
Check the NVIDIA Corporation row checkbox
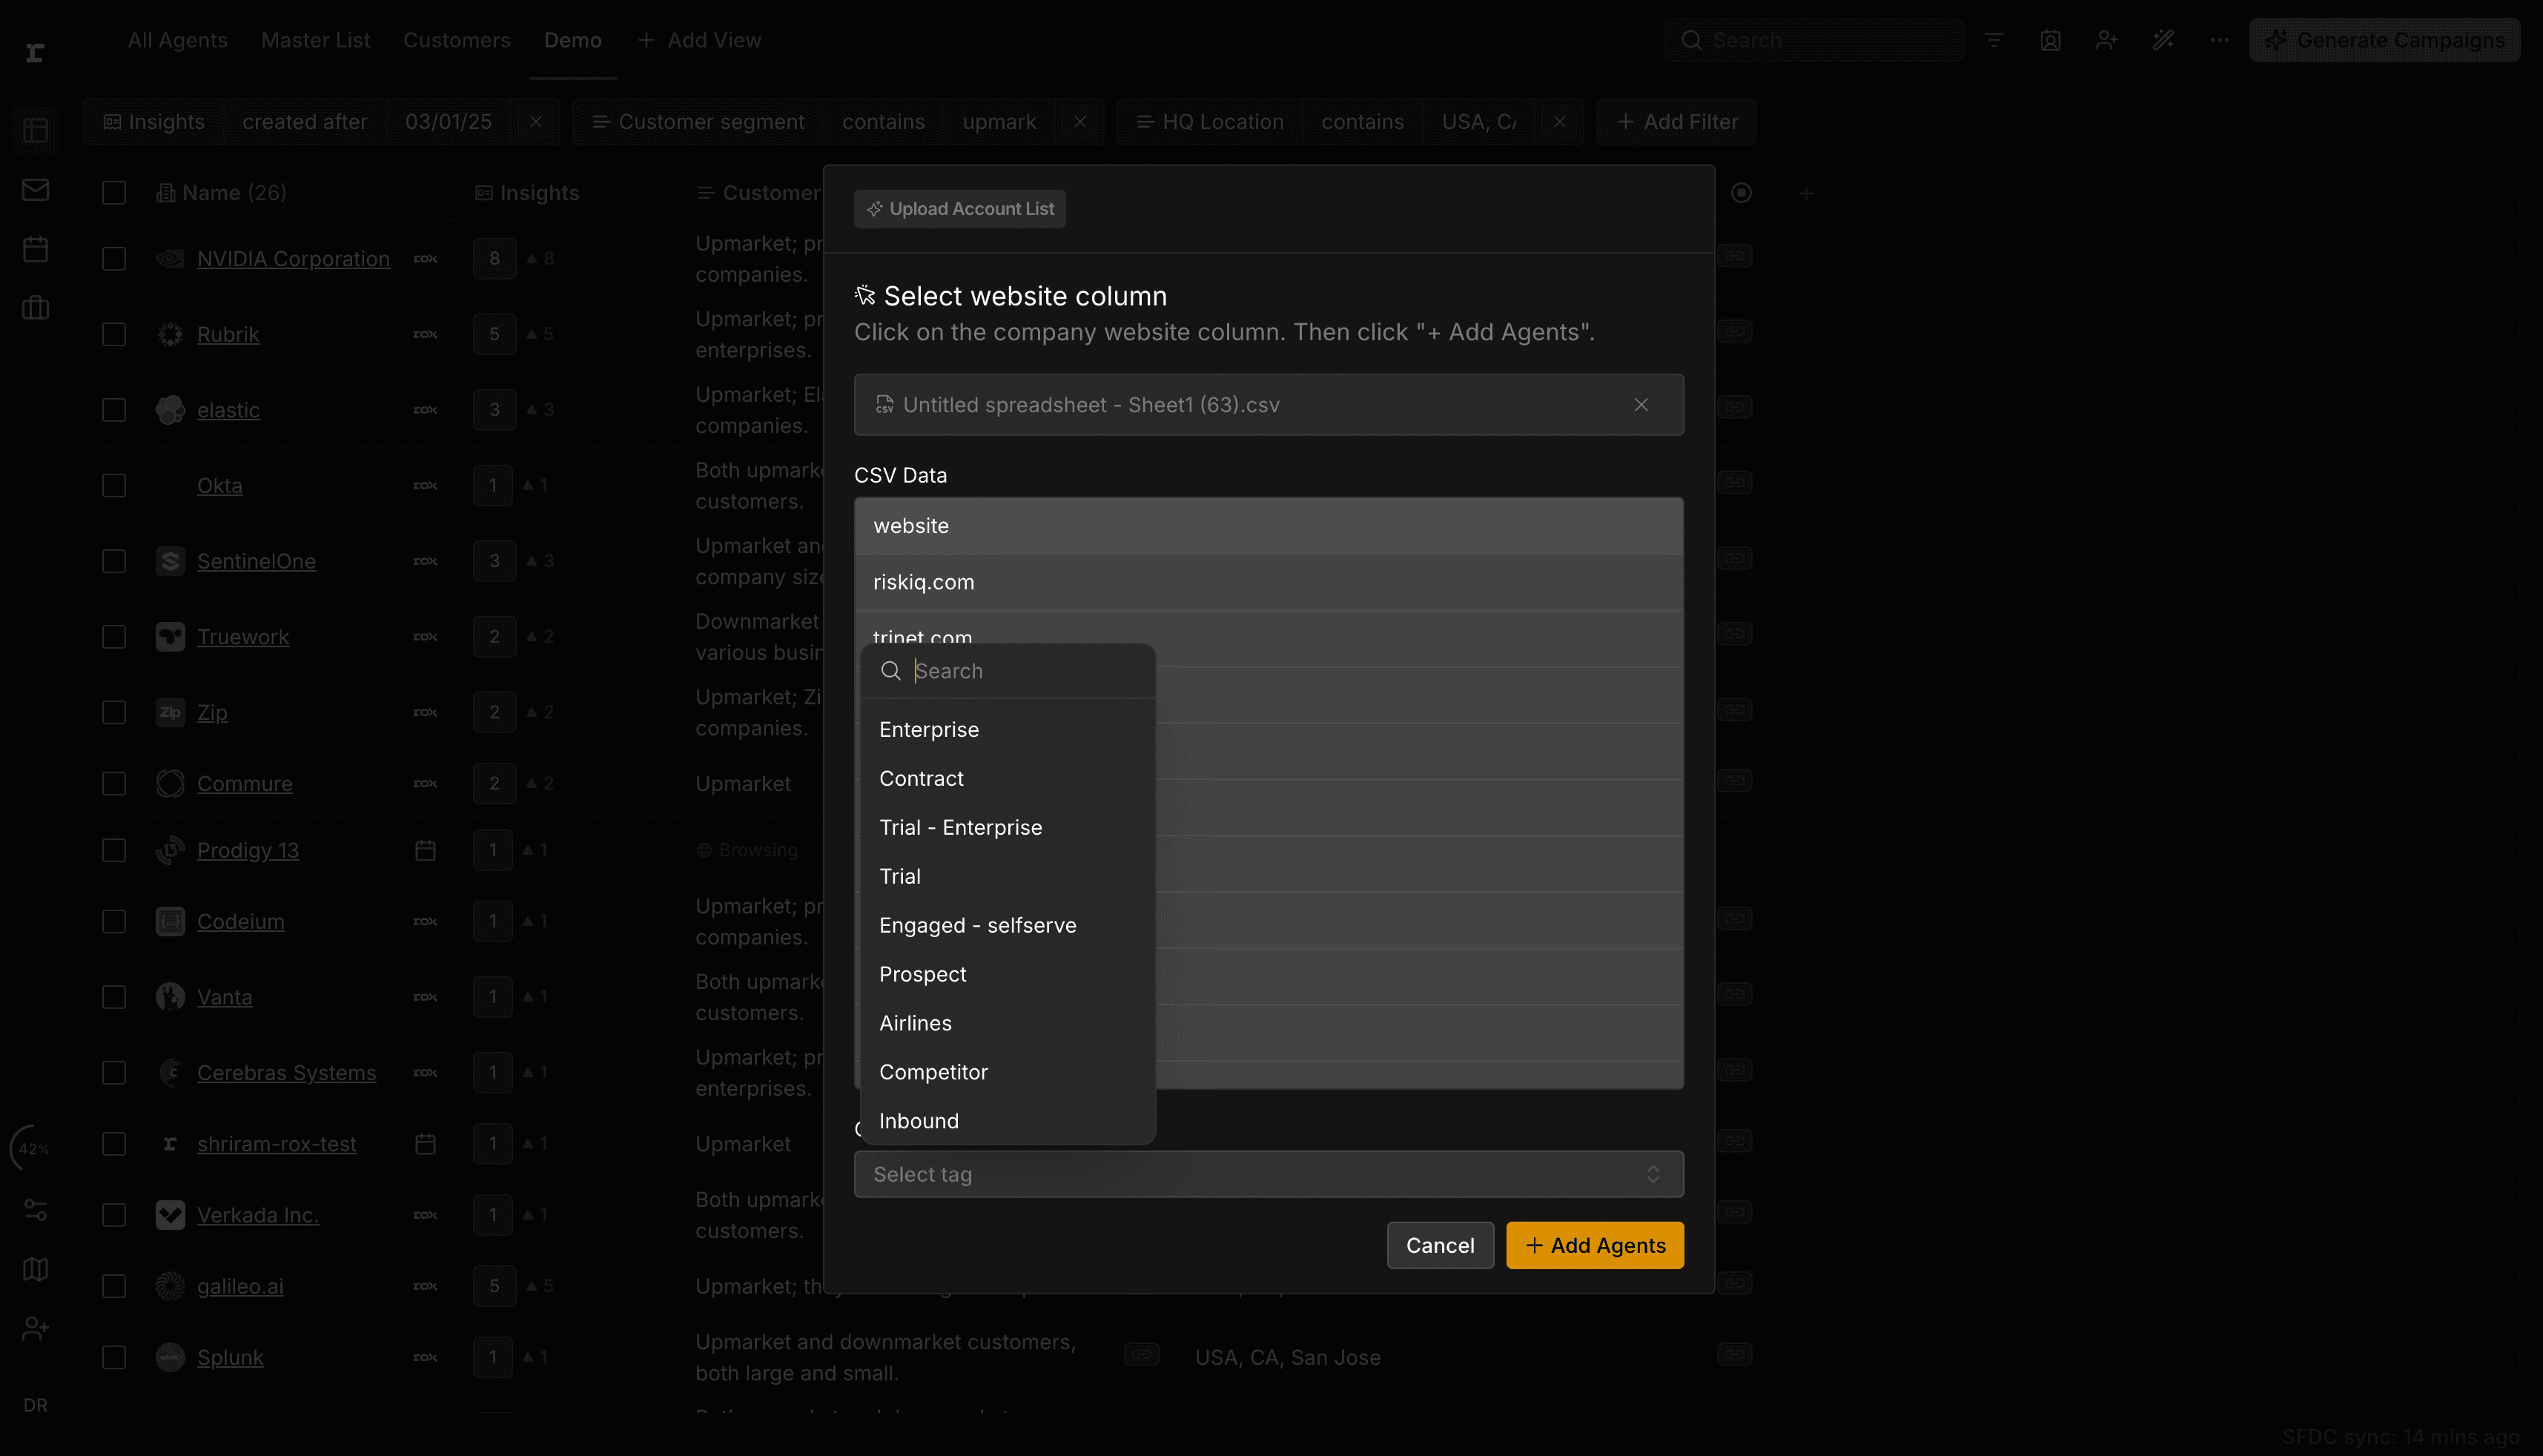[114, 259]
